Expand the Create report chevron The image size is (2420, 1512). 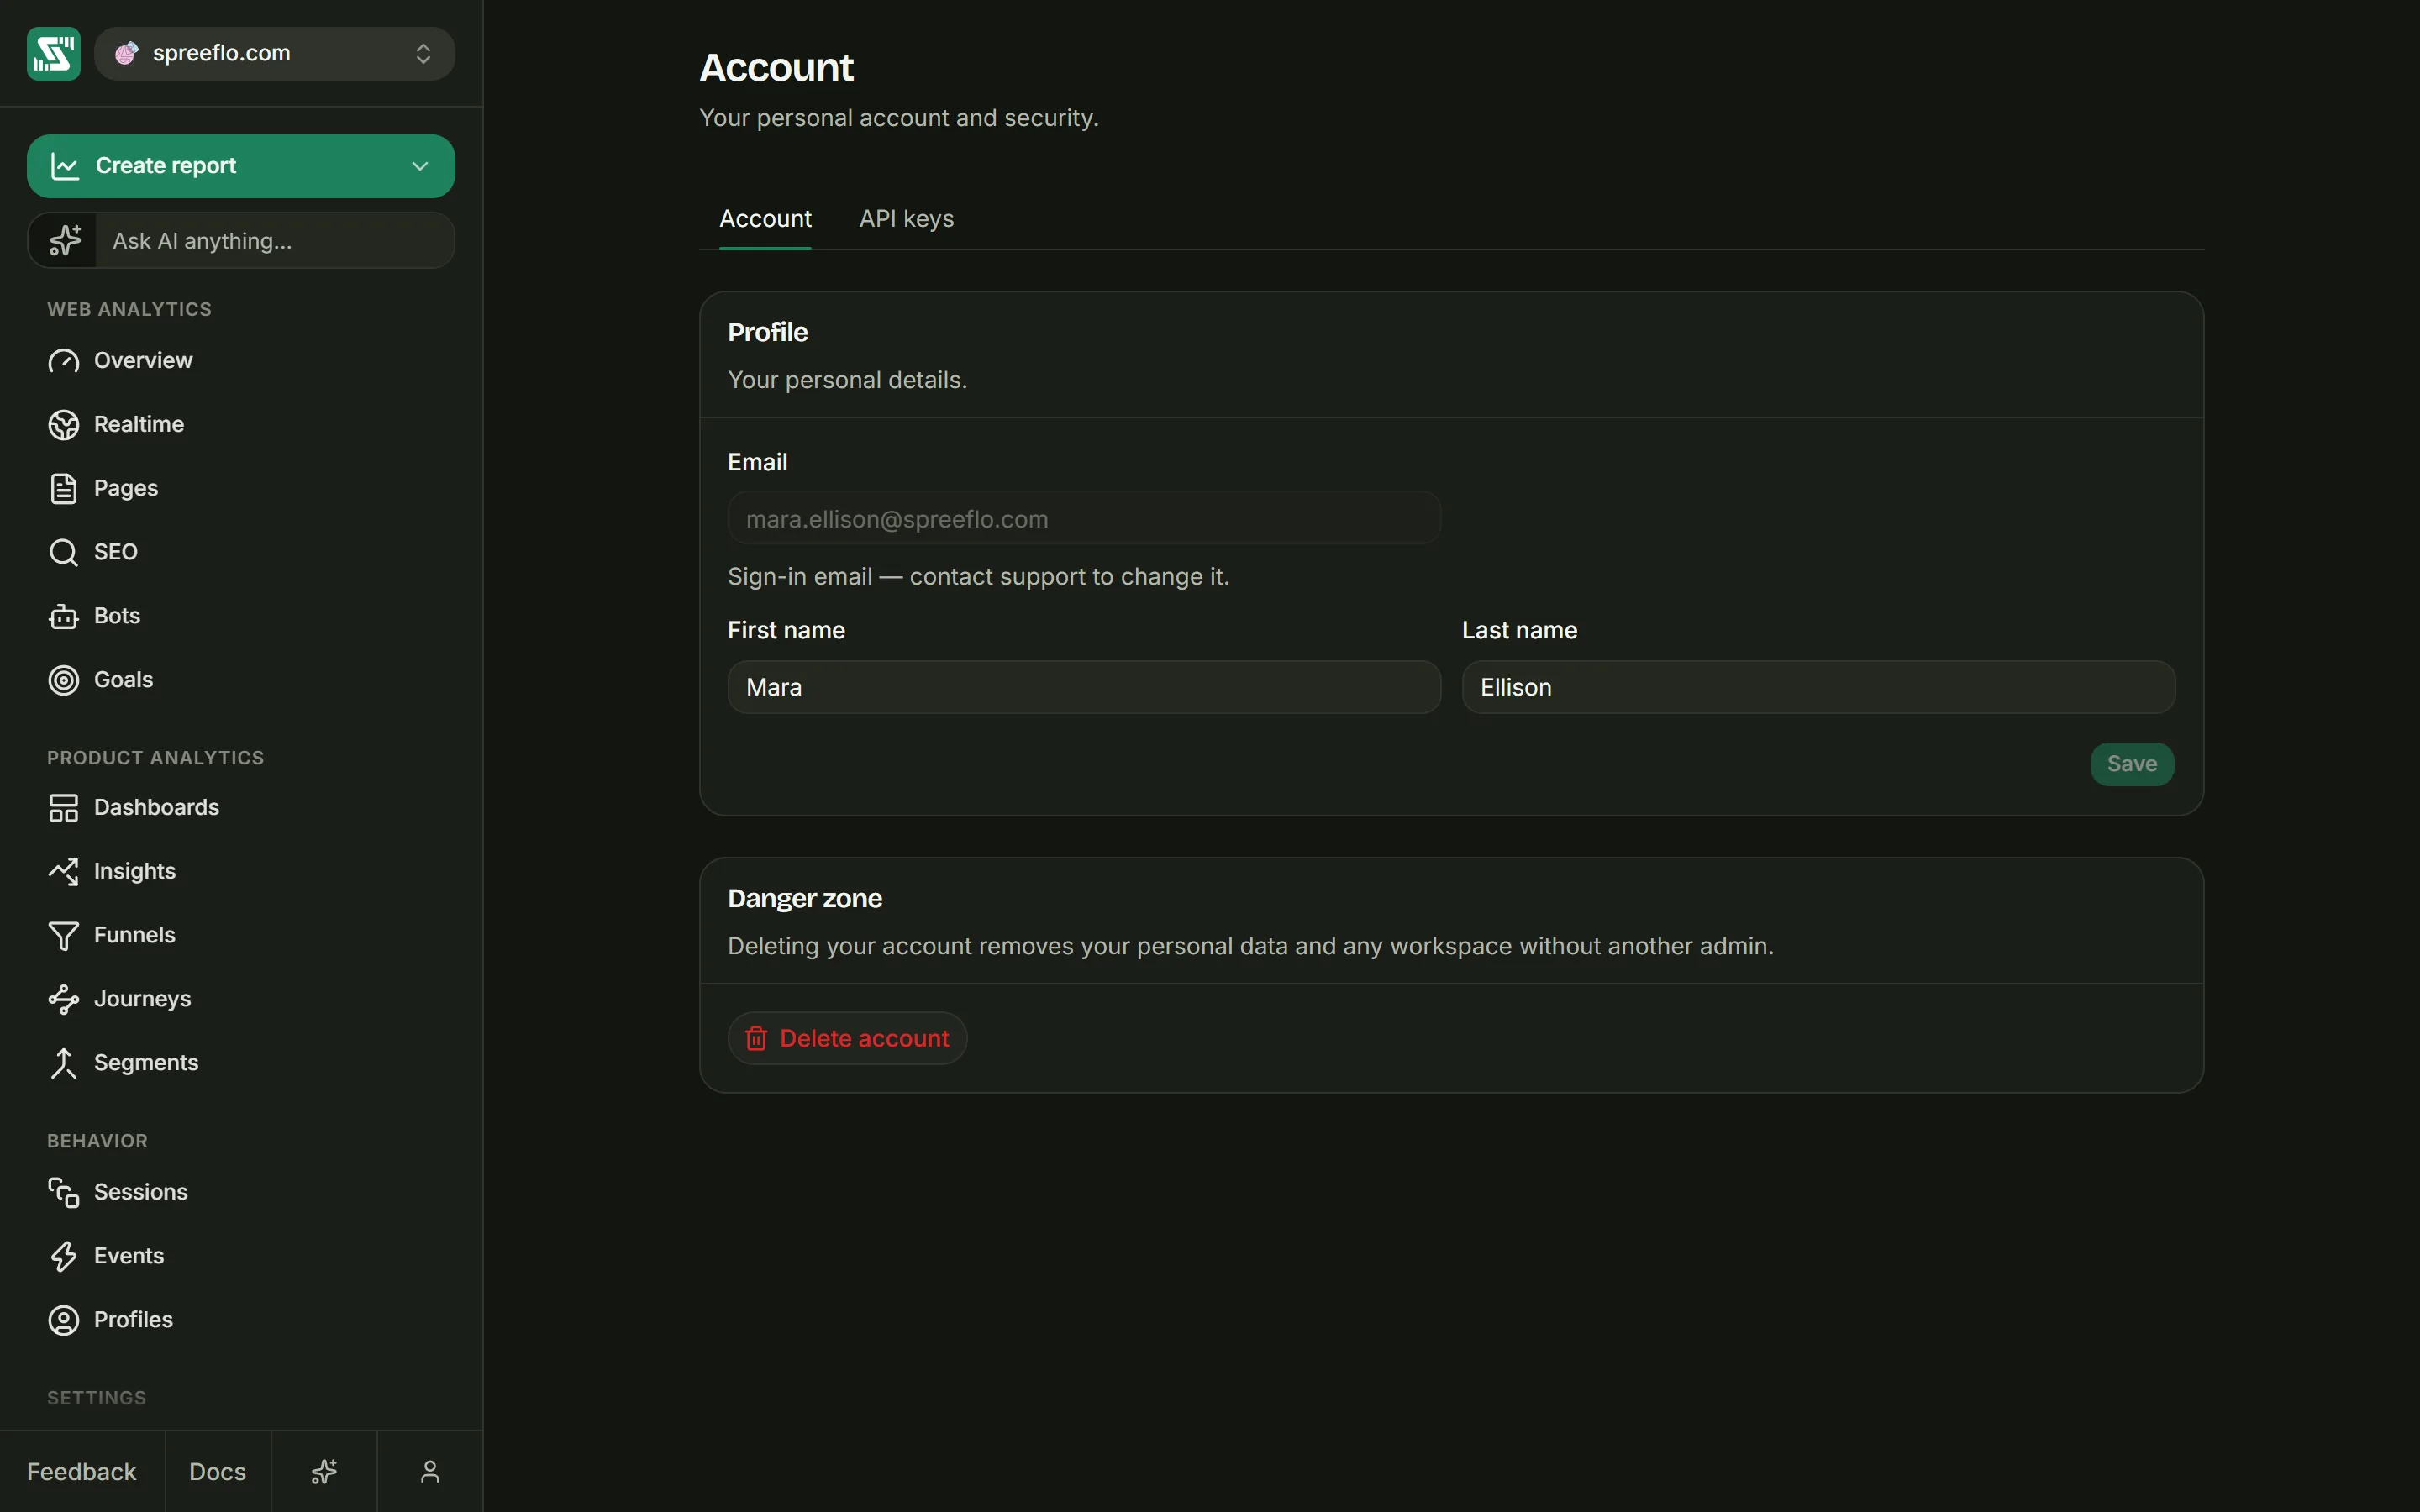[420, 166]
